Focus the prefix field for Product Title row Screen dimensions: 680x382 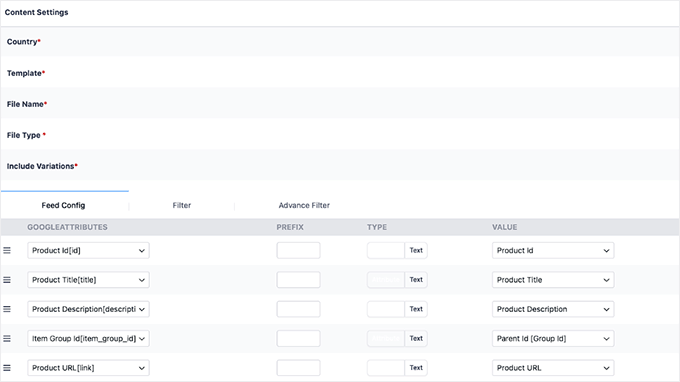[298, 280]
